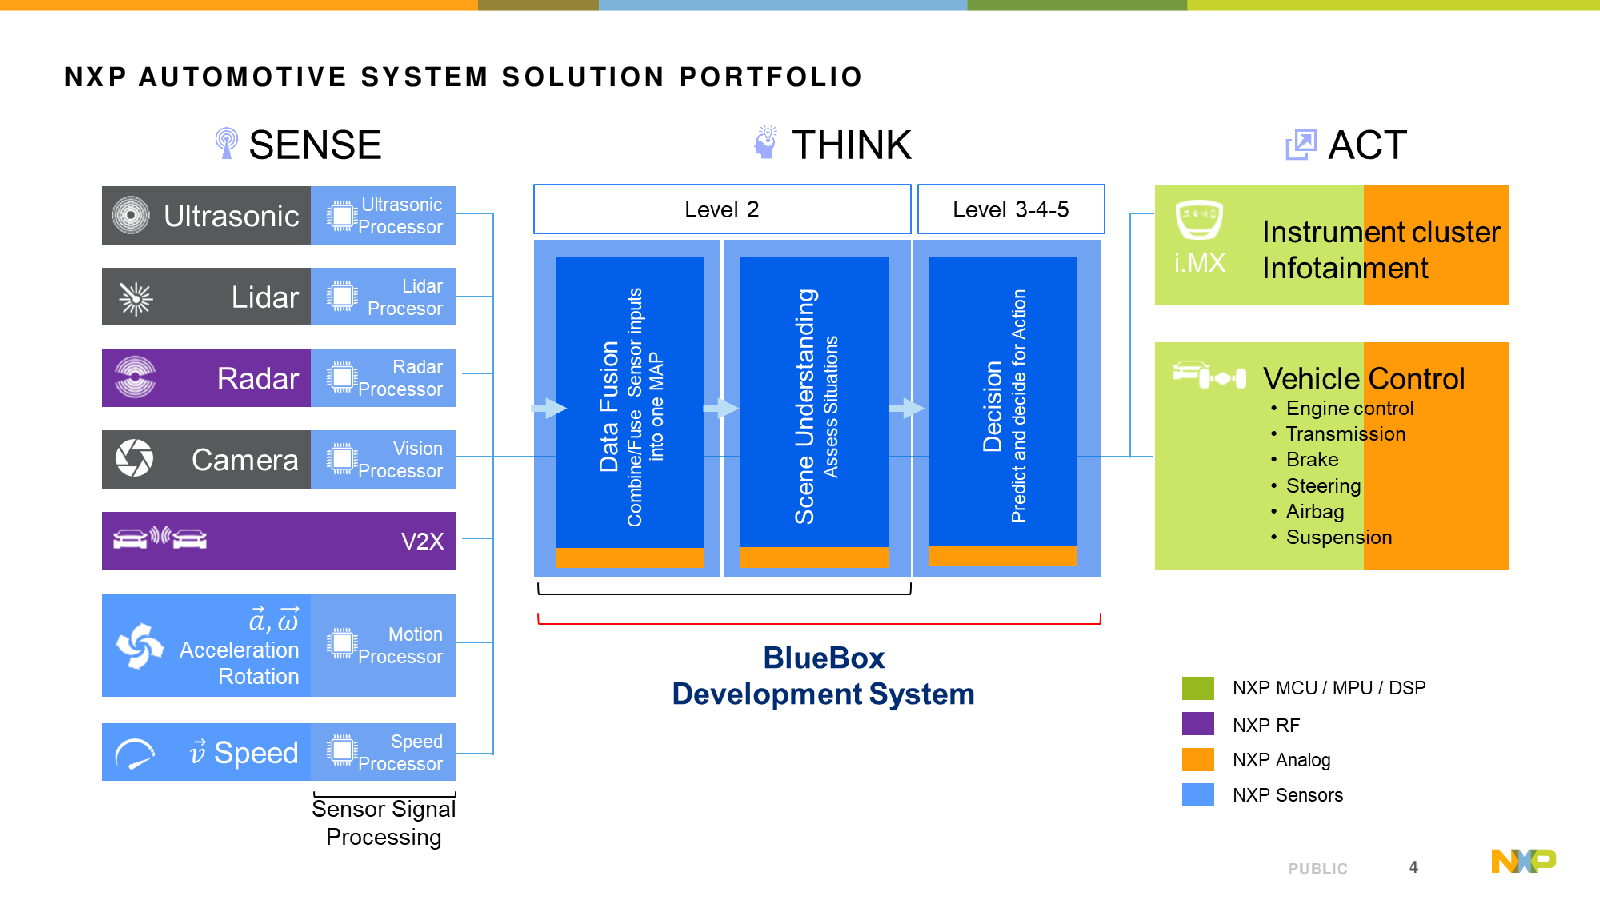This screenshot has height=900, width=1600.
Task: Click the NXP RF legend text
Action: 1266,725
